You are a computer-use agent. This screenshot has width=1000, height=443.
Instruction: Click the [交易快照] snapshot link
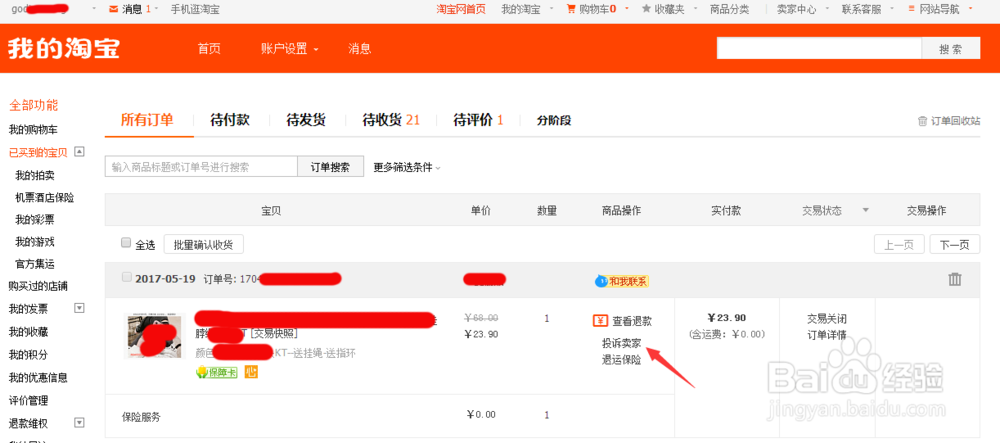[x=275, y=334]
